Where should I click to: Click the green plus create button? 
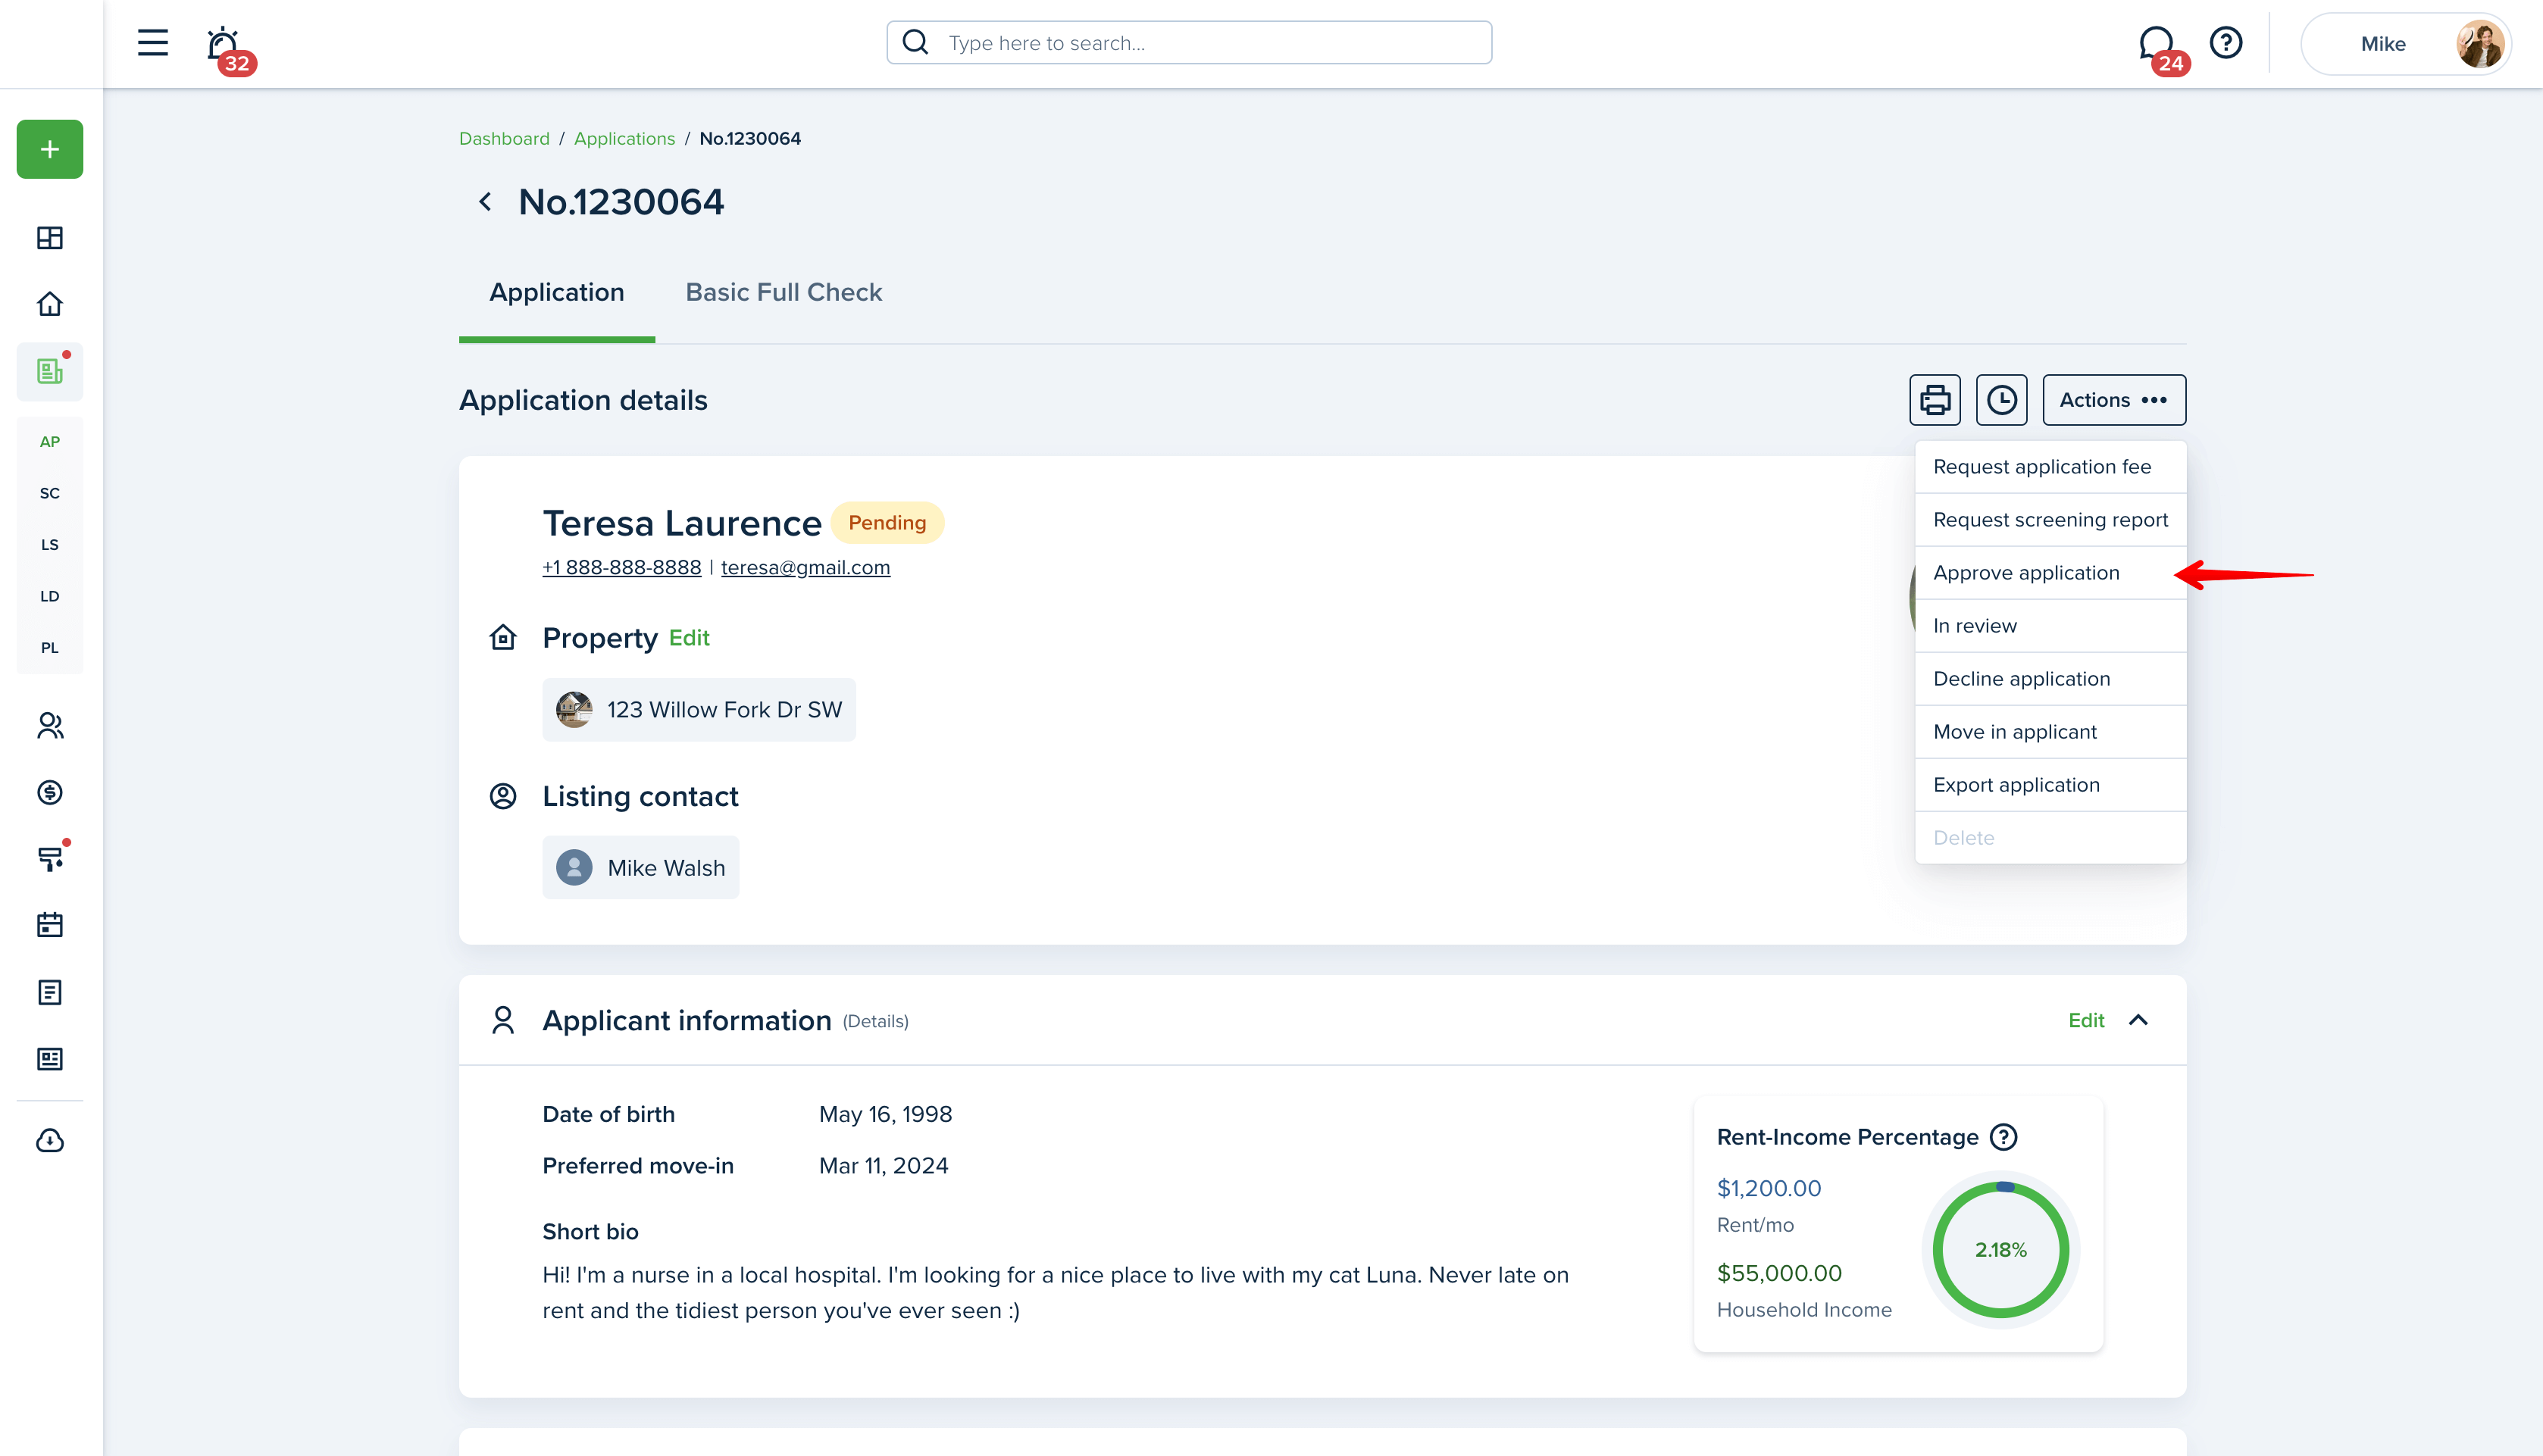[50, 149]
